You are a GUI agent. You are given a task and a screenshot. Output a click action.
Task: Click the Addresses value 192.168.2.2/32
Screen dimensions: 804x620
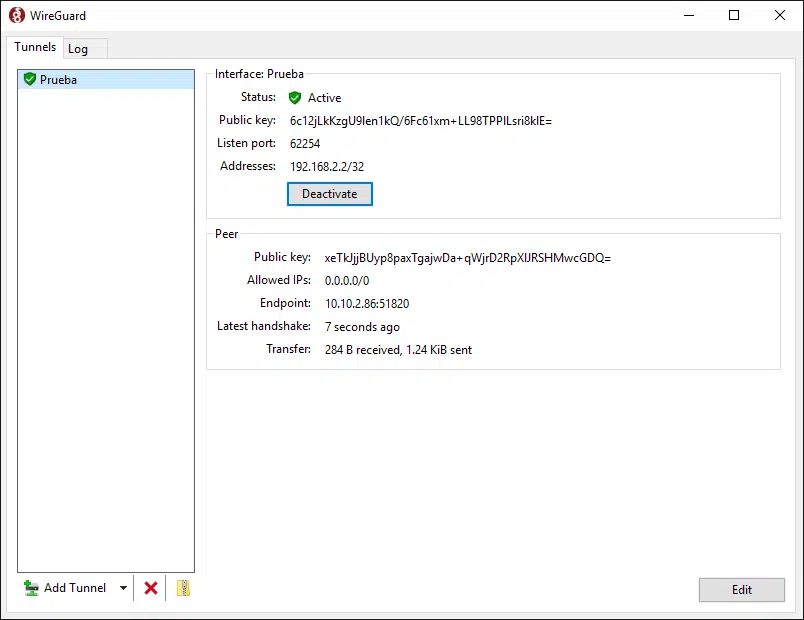coord(327,167)
